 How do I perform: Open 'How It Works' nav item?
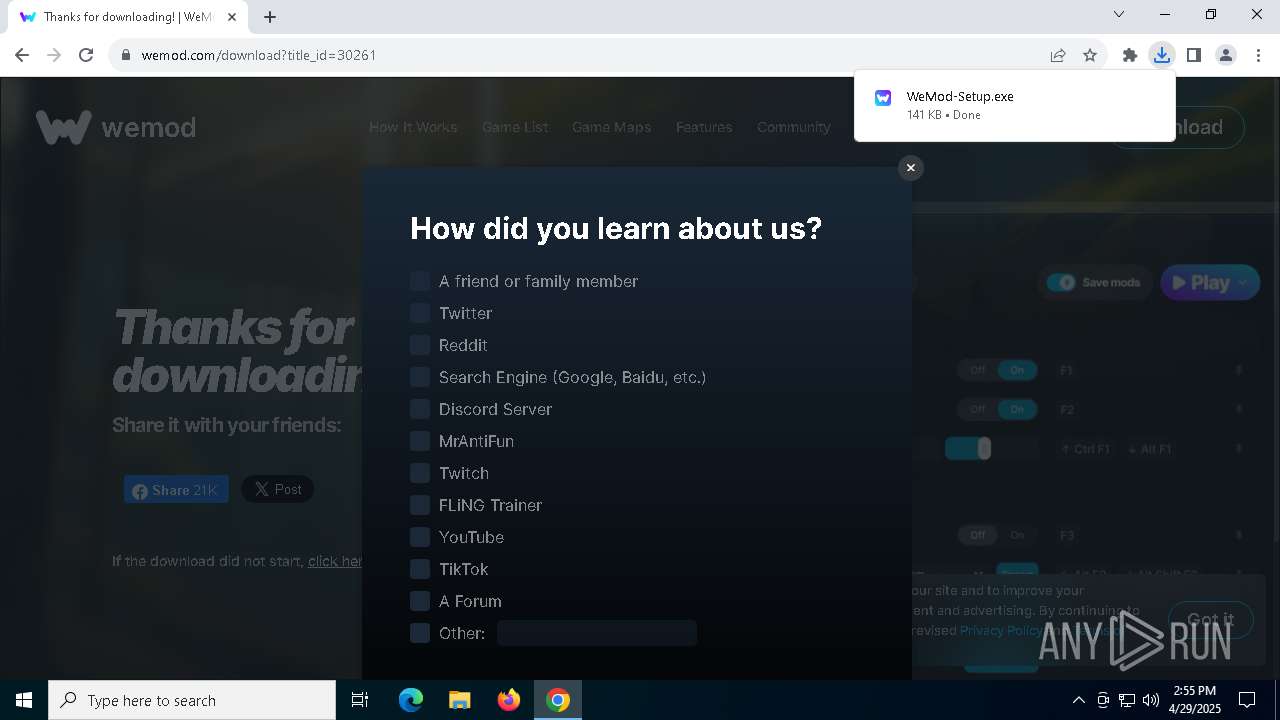click(413, 127)
